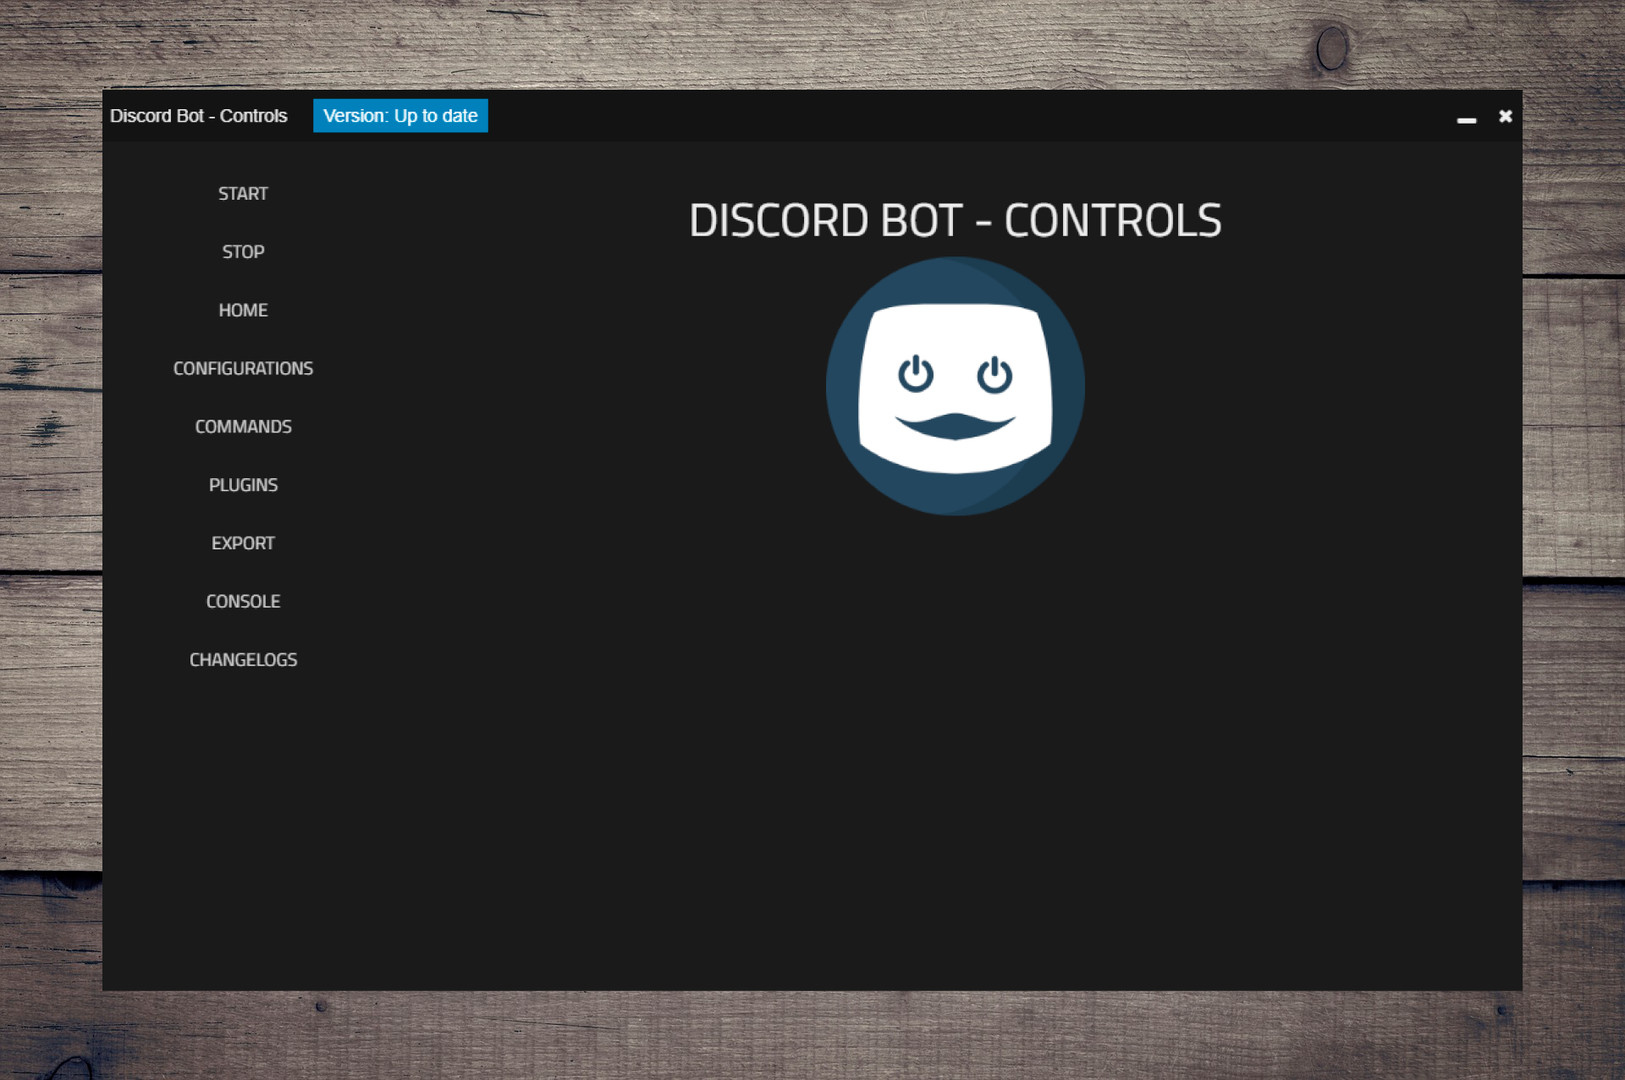Minimize the Discord Bot Controls window
The width and height of the screenshot is (1625, 1080).
tap(1466, 118)
